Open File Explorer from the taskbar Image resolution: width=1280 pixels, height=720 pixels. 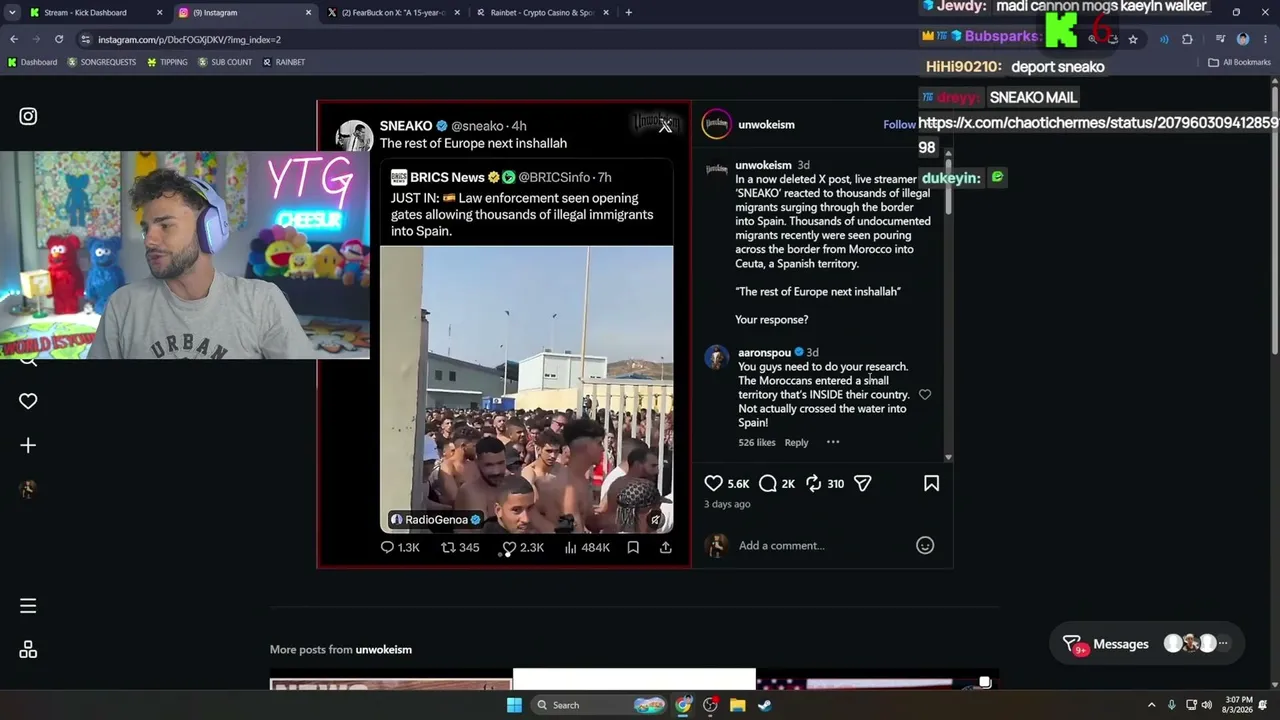tap(737, 705)
